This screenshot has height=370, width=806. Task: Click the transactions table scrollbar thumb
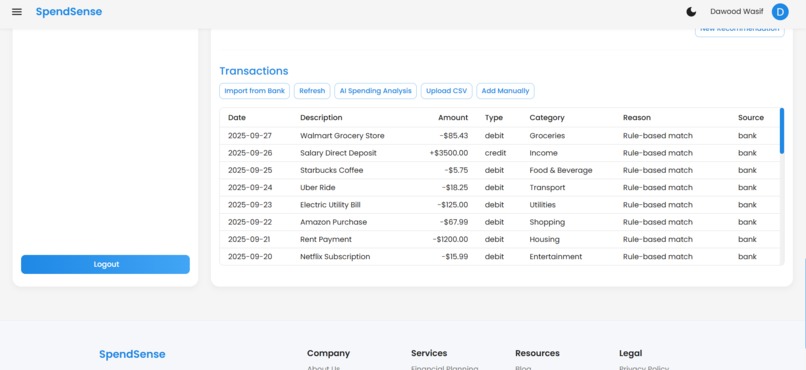point(781,131)
